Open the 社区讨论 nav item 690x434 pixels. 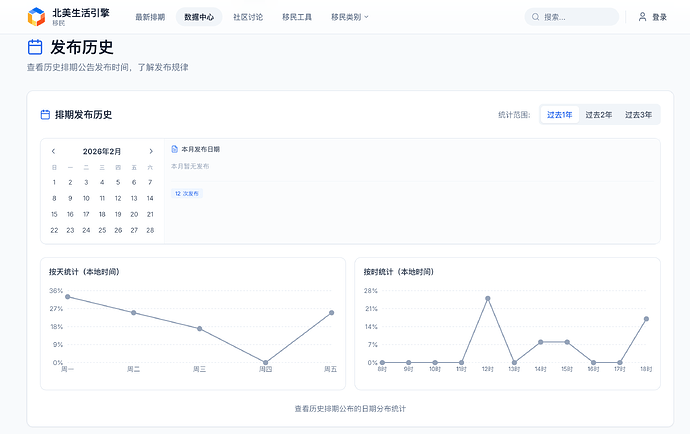tap(248, 17)
